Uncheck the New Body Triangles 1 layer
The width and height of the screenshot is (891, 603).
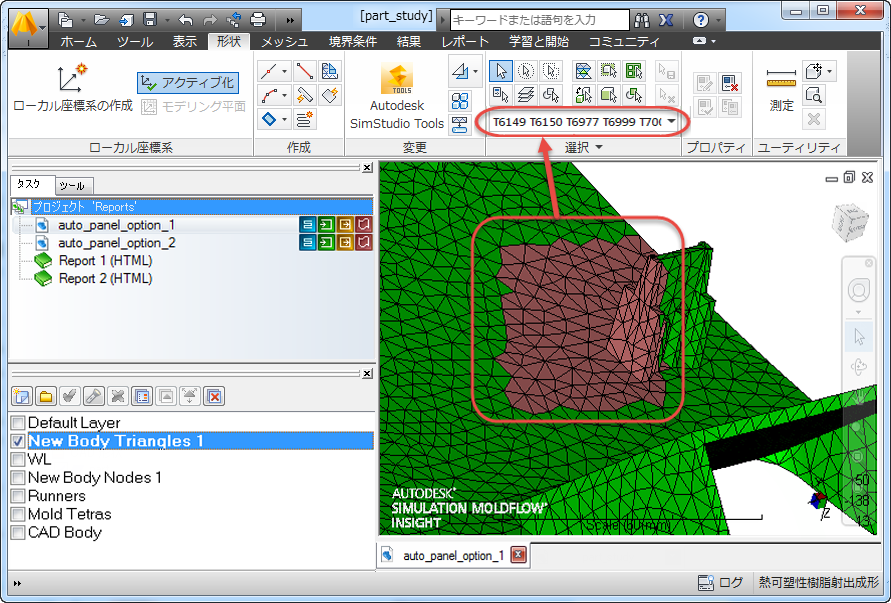coord(18,440)
